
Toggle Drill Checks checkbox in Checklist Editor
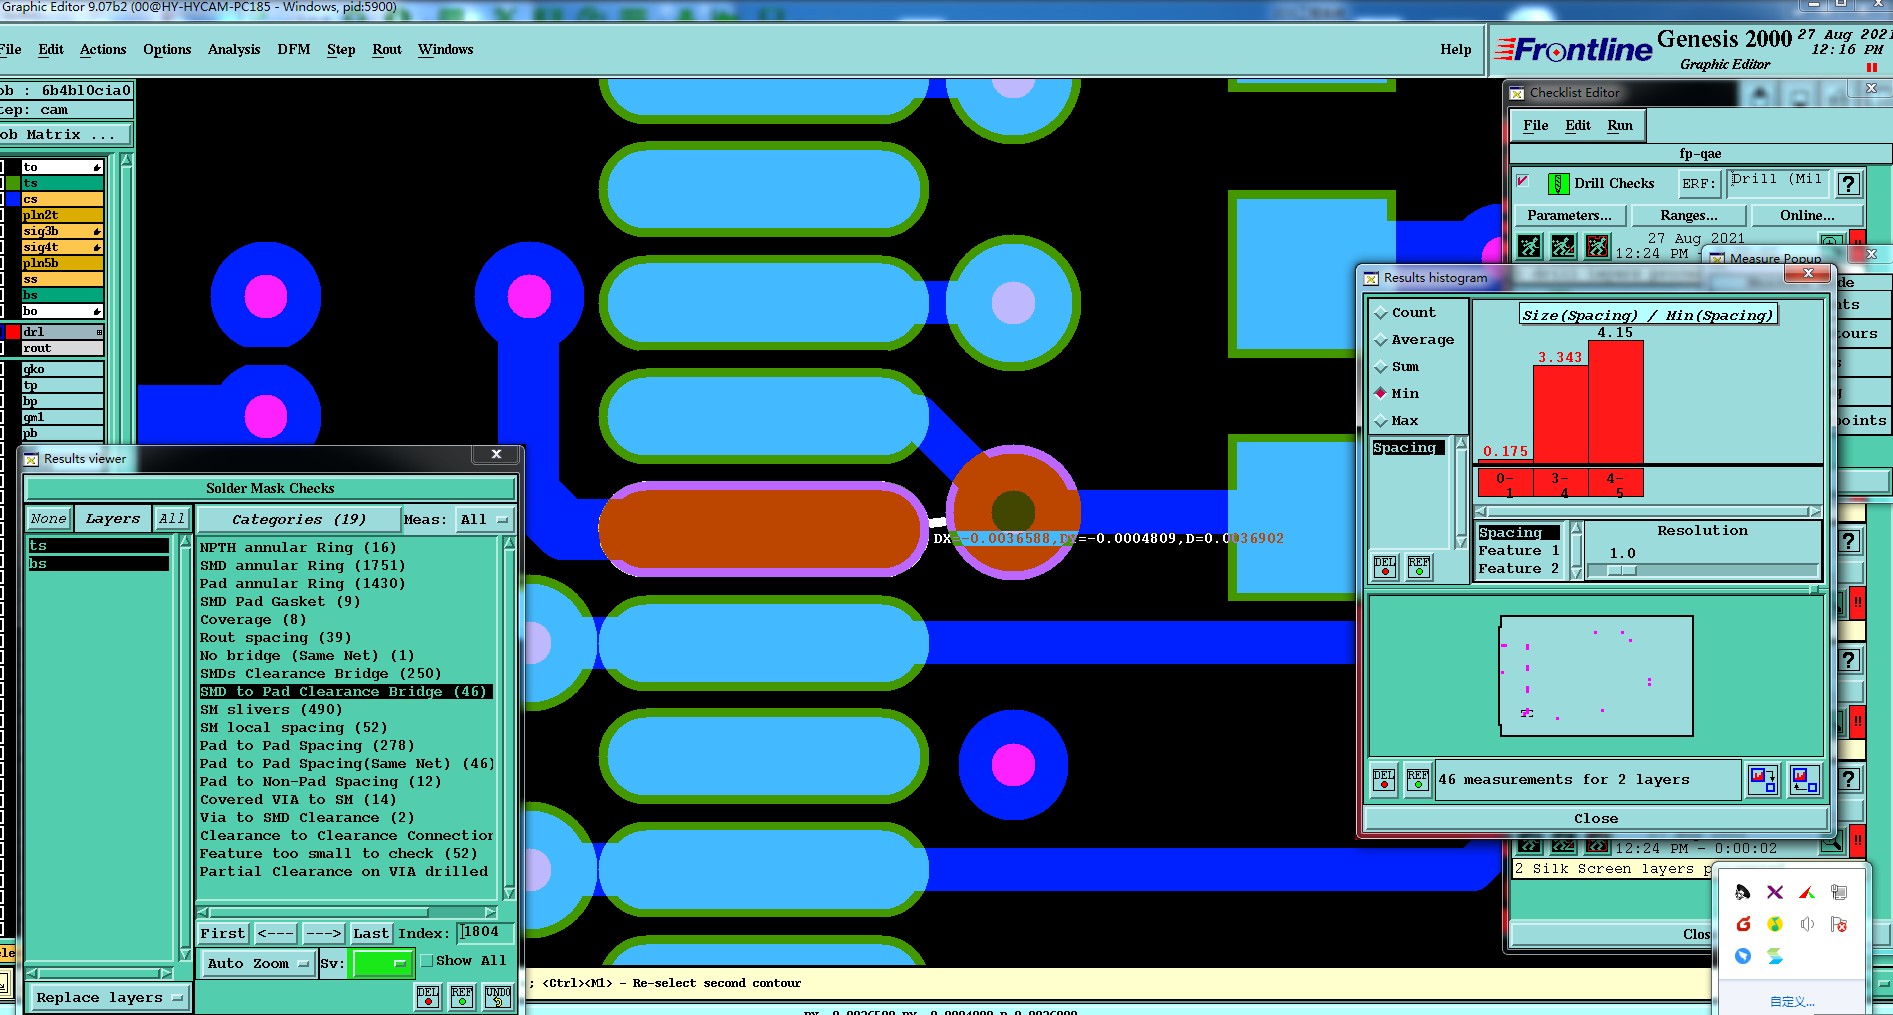1523,181
